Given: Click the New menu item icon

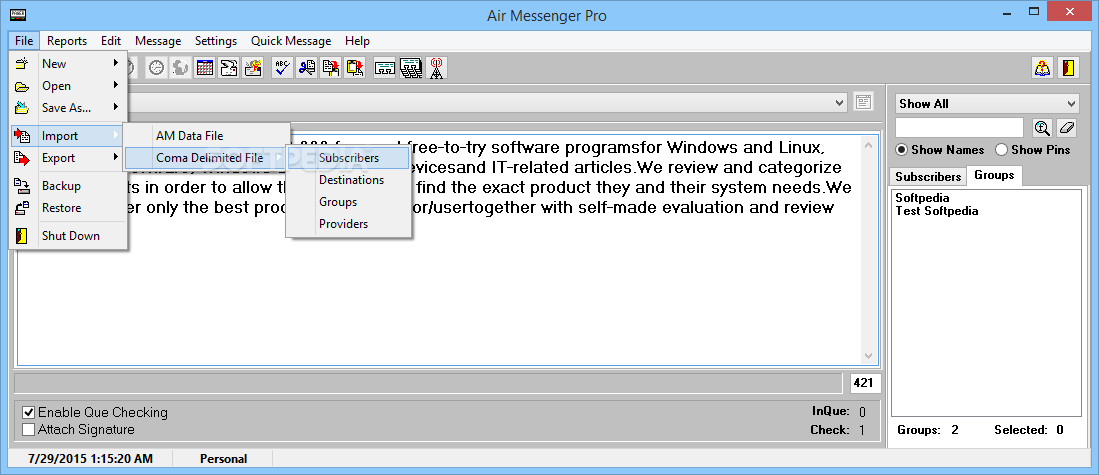Looking at the screenshot, I should point(22,64).
